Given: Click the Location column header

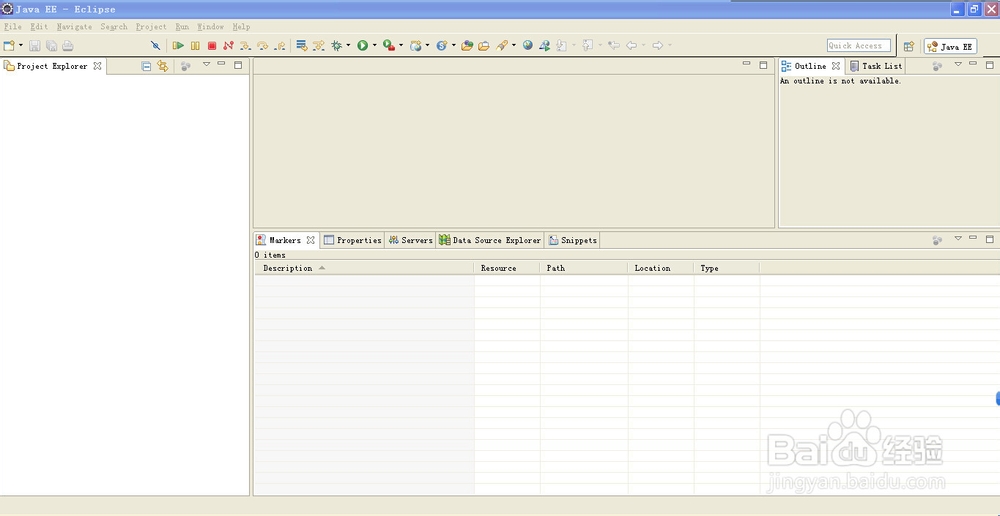Looking at the screenshot, I should [x=661, y=269].
